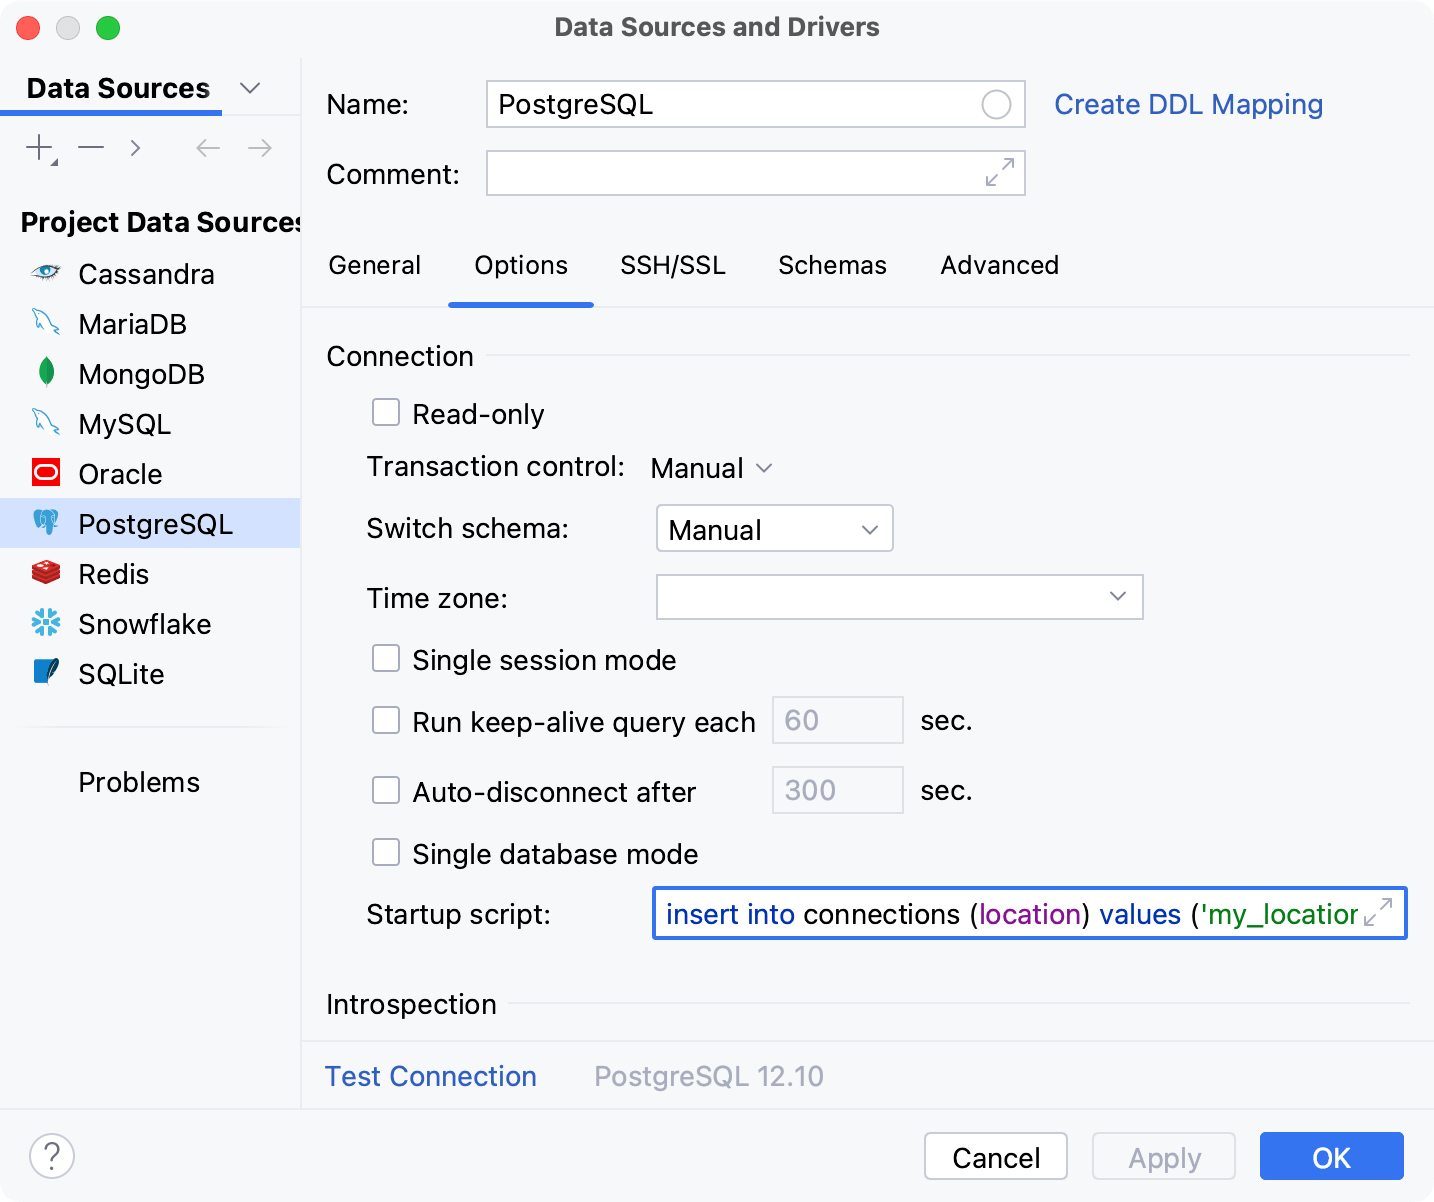Viewport: 1434px width, 1202px height.
Task: Run Test Connection
Action: coord(430,1076)
